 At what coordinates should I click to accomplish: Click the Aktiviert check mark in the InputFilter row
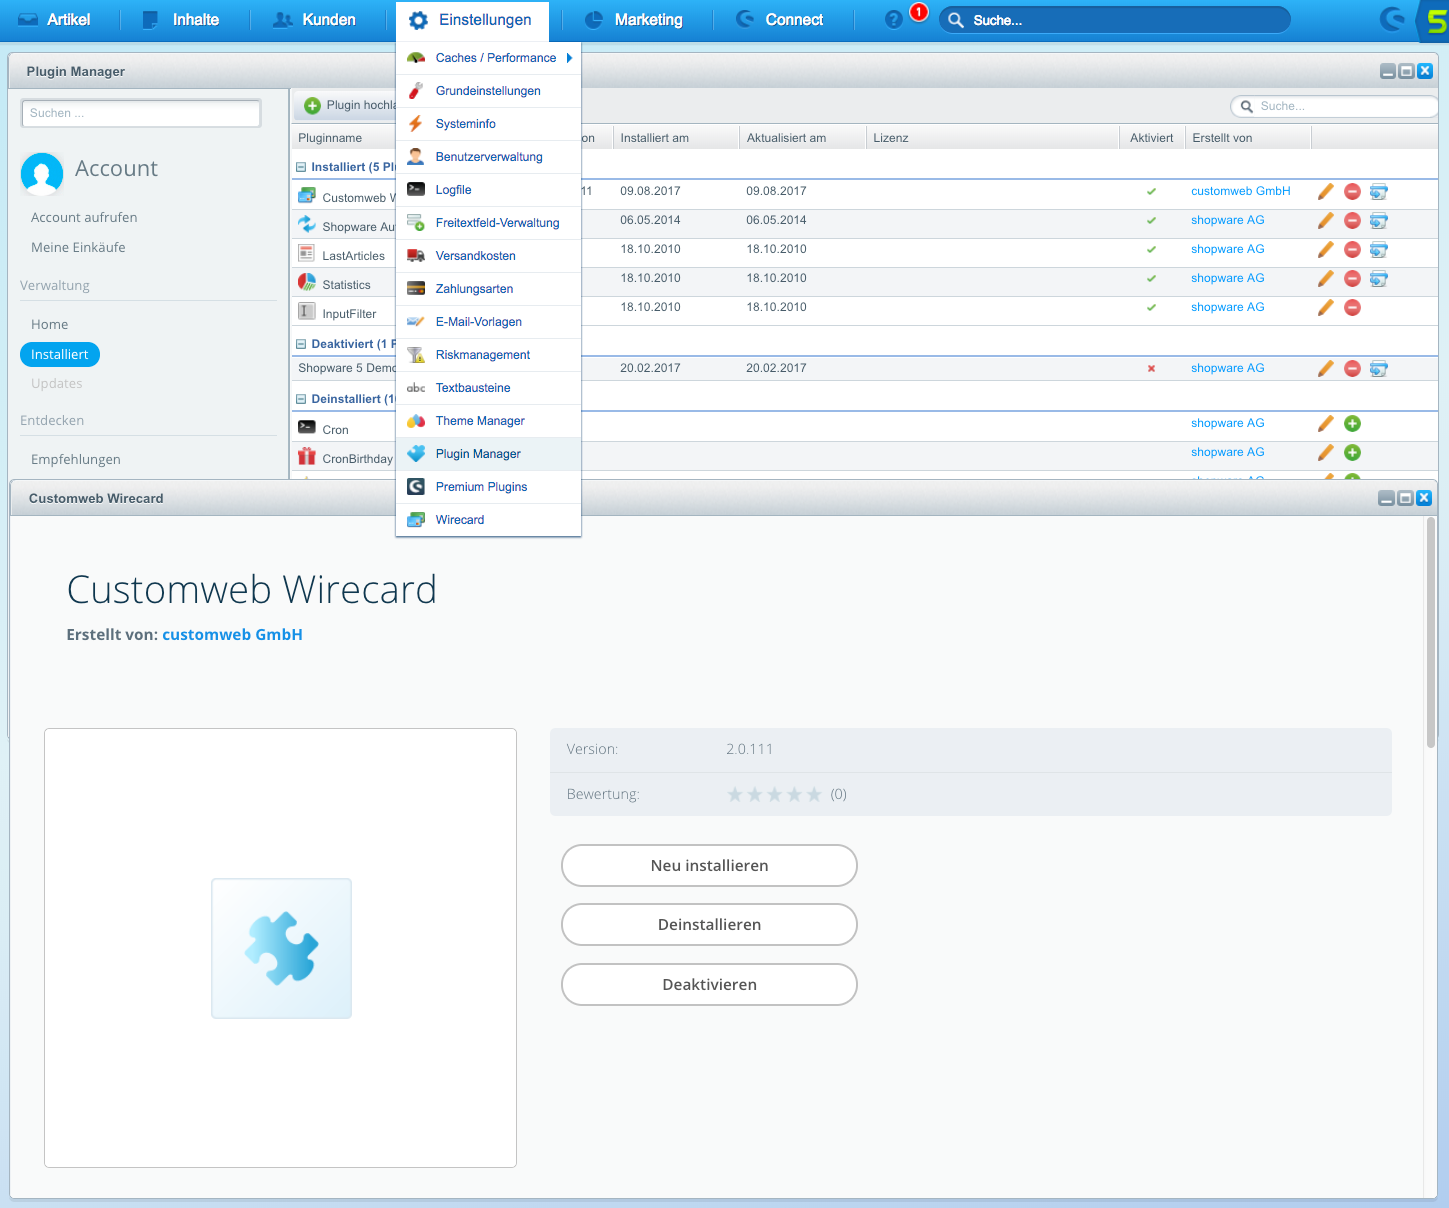[1151, 308]
